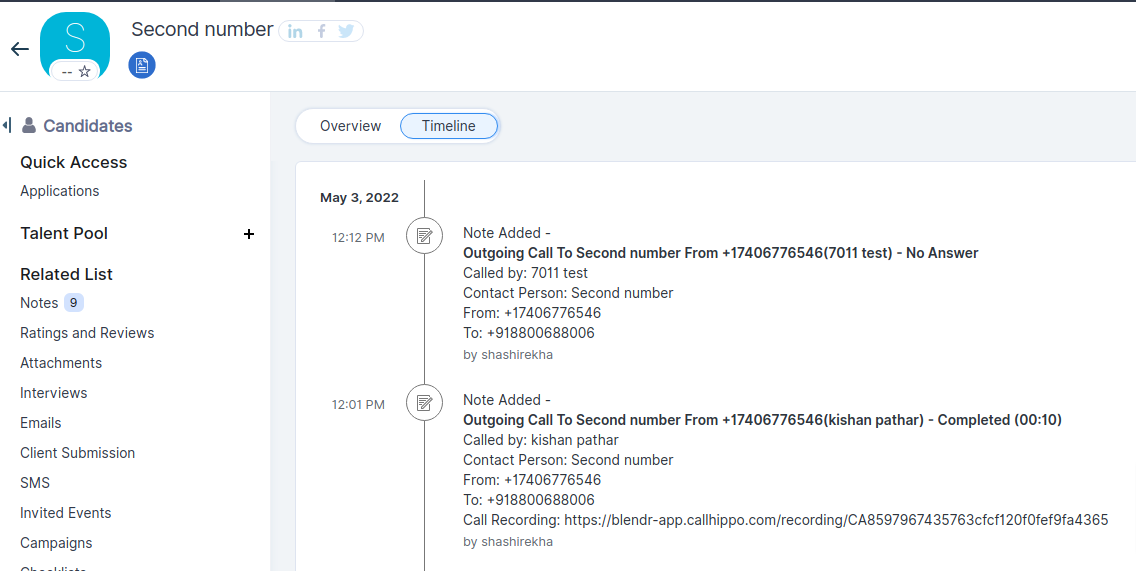Mark candidate with the star rating icon
Image resolution: width=1136 pixels, height=571 pixels.
pos(85,71)
